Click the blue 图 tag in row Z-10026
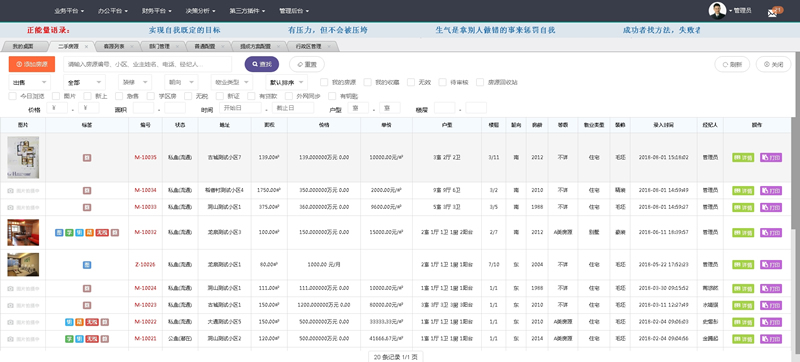 [x=87, y=265]
